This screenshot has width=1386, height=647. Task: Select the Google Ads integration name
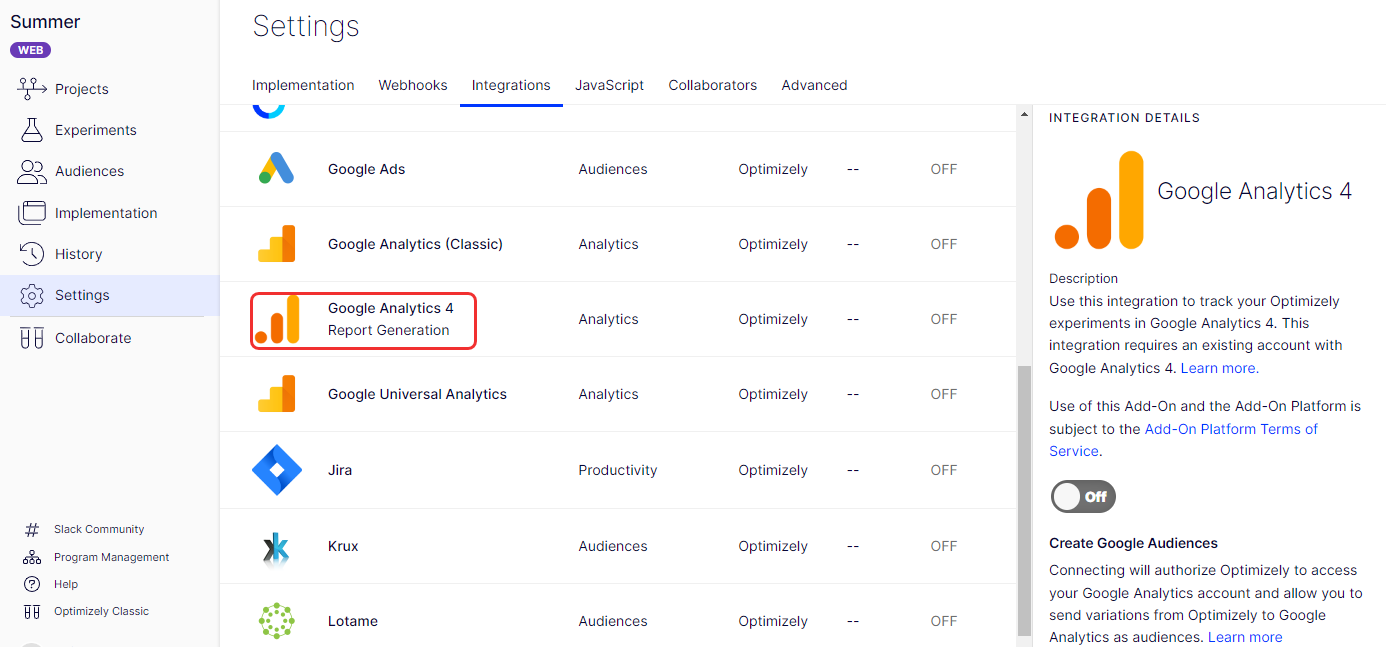tap(367, 169)
